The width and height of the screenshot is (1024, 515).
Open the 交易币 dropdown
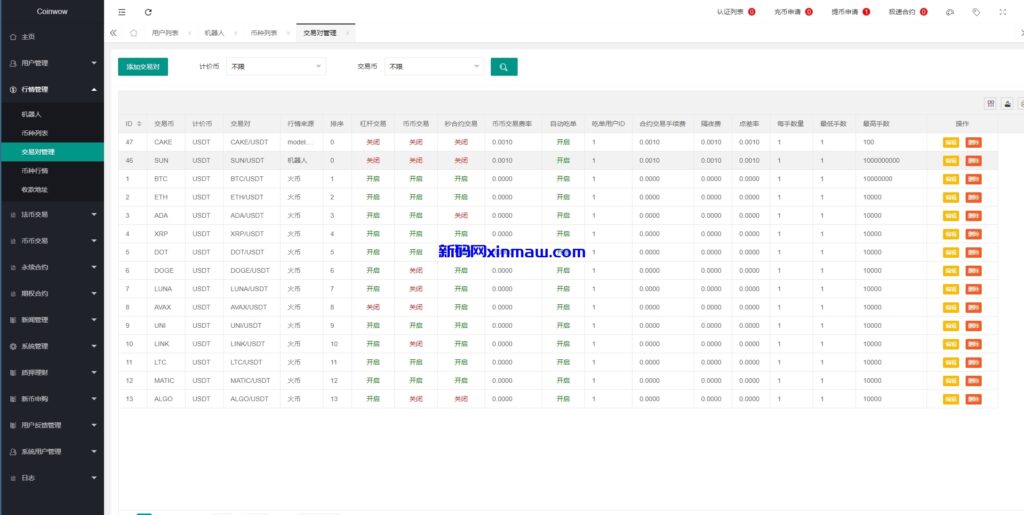pyautogui.click(x=435, y=67)
